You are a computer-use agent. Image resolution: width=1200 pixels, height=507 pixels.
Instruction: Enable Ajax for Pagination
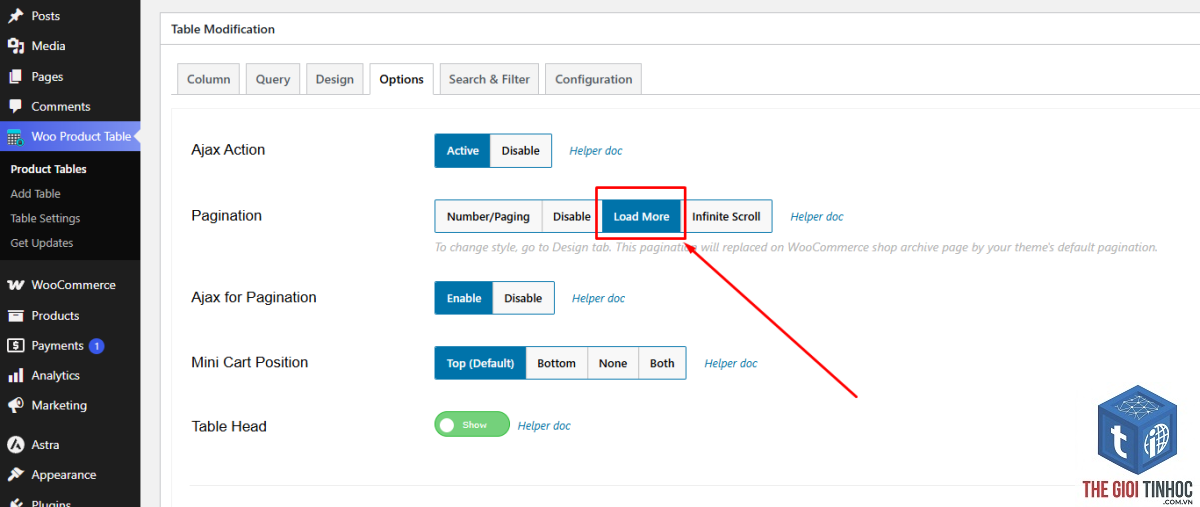(464, 298)
